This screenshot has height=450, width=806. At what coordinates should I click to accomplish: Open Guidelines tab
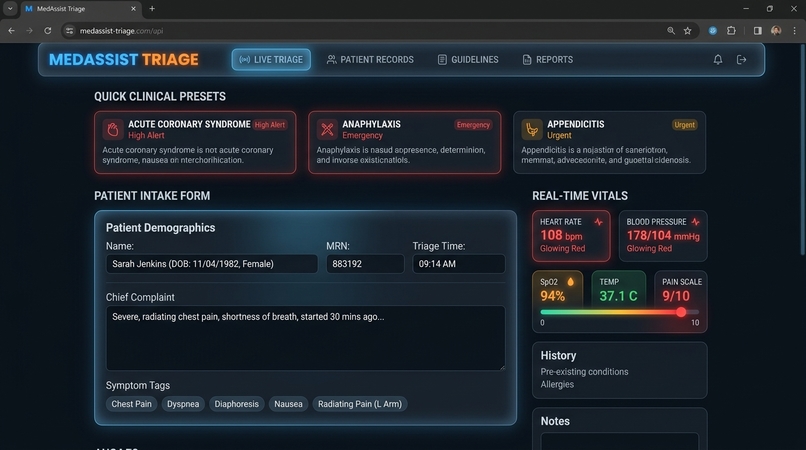[x=468, y=60]
